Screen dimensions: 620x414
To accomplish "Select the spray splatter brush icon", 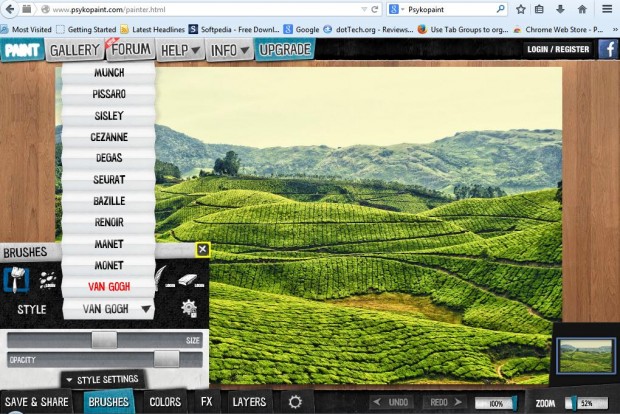I will point(48,280).
